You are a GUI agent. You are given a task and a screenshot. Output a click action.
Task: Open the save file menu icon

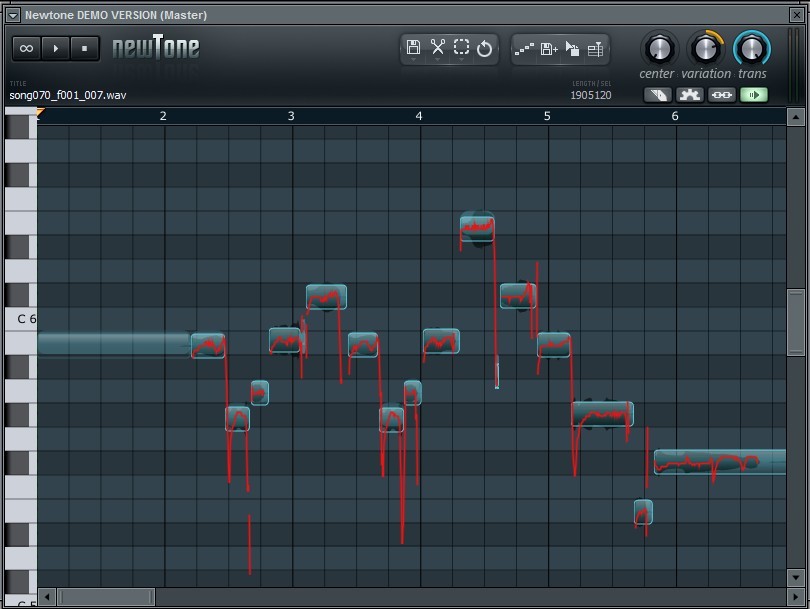click(x=413, y=48)
